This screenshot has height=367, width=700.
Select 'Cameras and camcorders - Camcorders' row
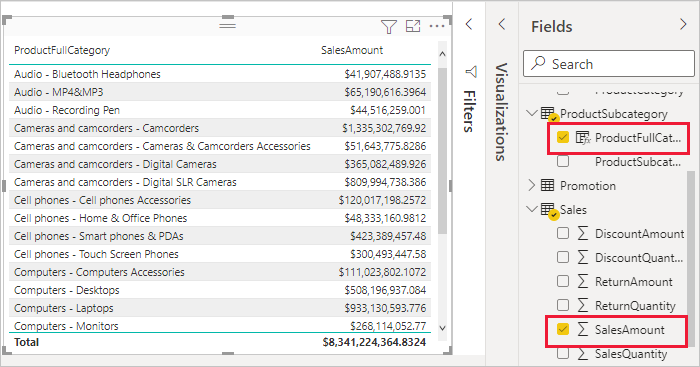coord(220,128)
